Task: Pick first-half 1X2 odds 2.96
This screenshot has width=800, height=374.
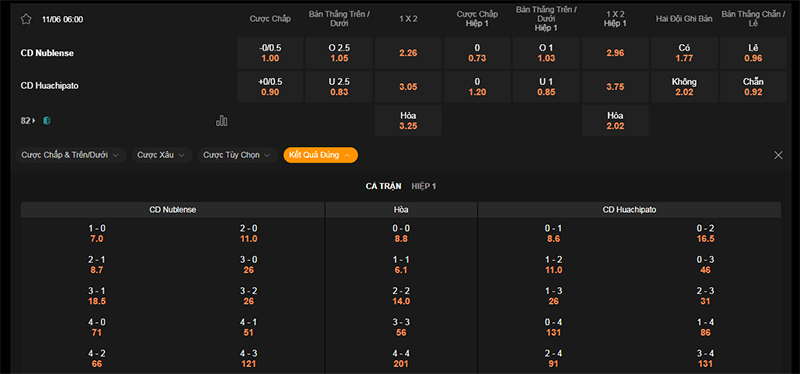Action: pos(615,53)
